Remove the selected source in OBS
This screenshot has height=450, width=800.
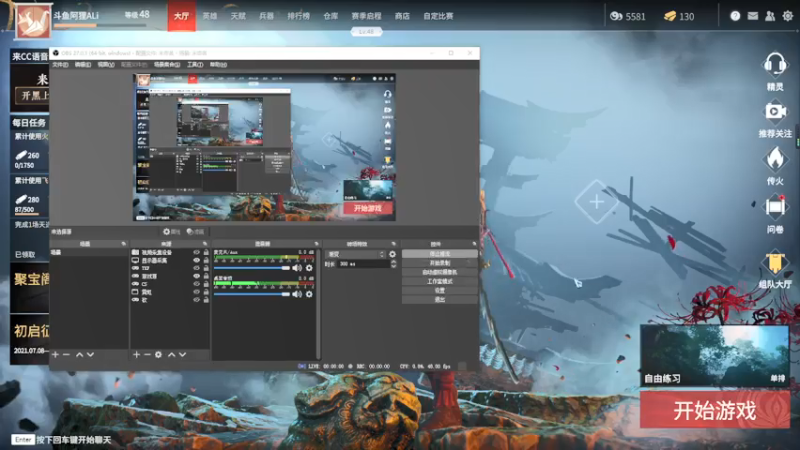click(x=147, y=355)
